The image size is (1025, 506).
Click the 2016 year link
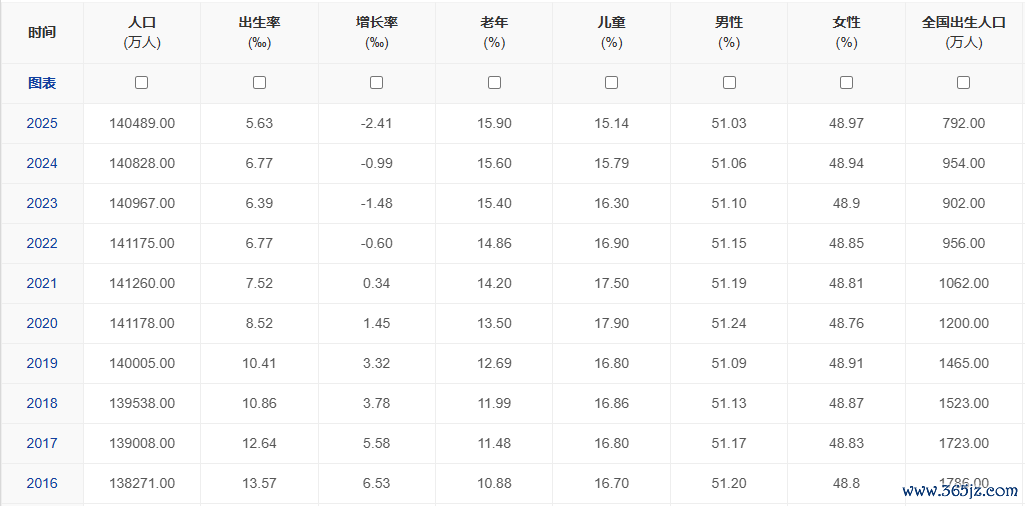(42, 483)
